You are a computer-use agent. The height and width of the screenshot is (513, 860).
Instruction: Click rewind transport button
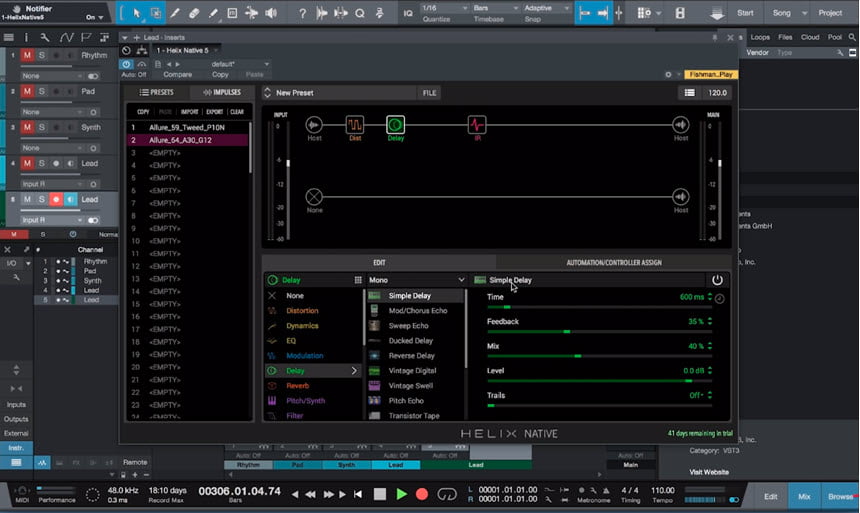coord(310,494)
